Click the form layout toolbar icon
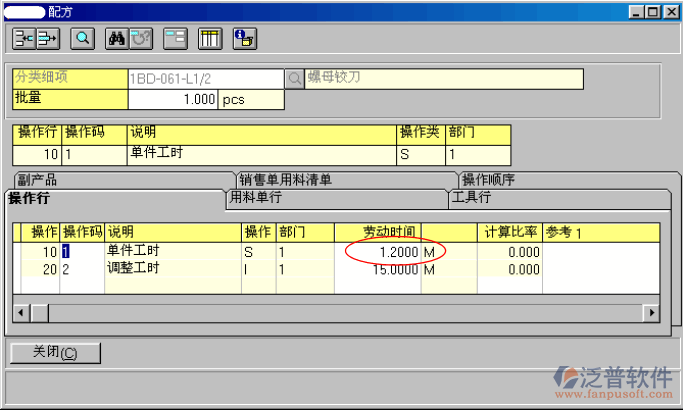This screenshot has width=683, height=410. (x=175, y=39)
